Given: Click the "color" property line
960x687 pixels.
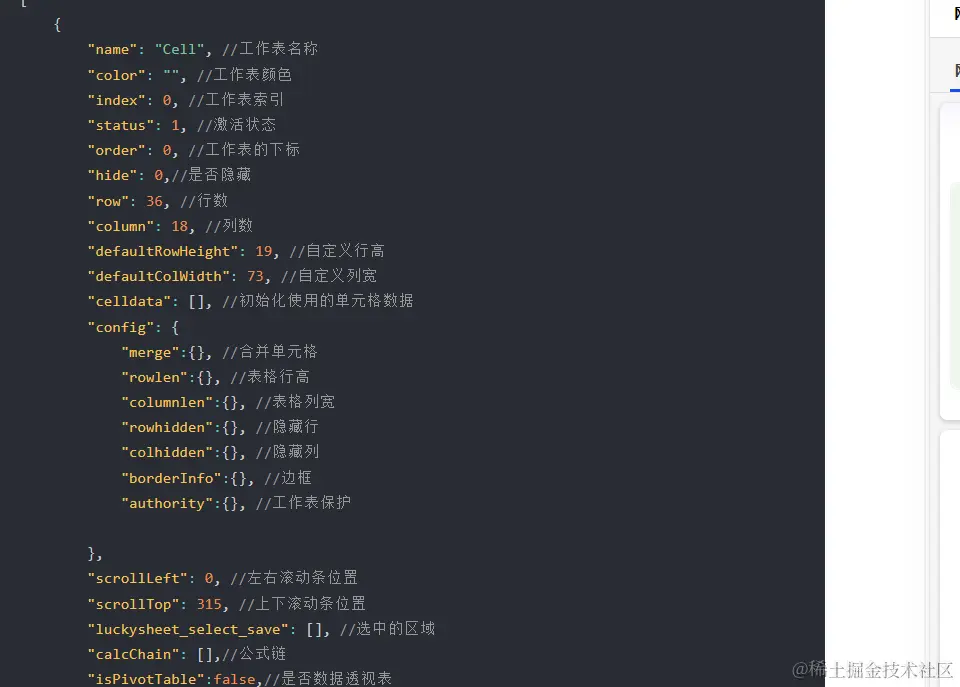Looking at the screenshot, I should tap(190, 75).
